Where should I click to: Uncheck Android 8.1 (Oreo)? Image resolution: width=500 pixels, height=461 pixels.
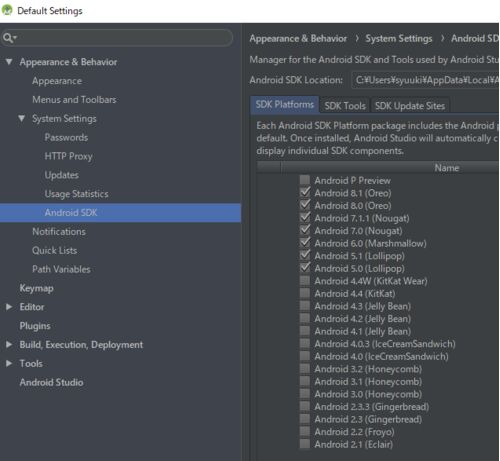click(305, 193)
